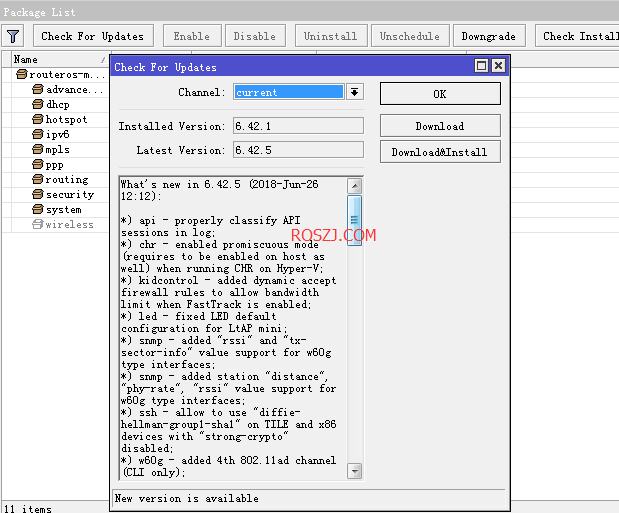619x513 pixels.
Task: Select the dhcp package icon
Action: click(38, 104)
